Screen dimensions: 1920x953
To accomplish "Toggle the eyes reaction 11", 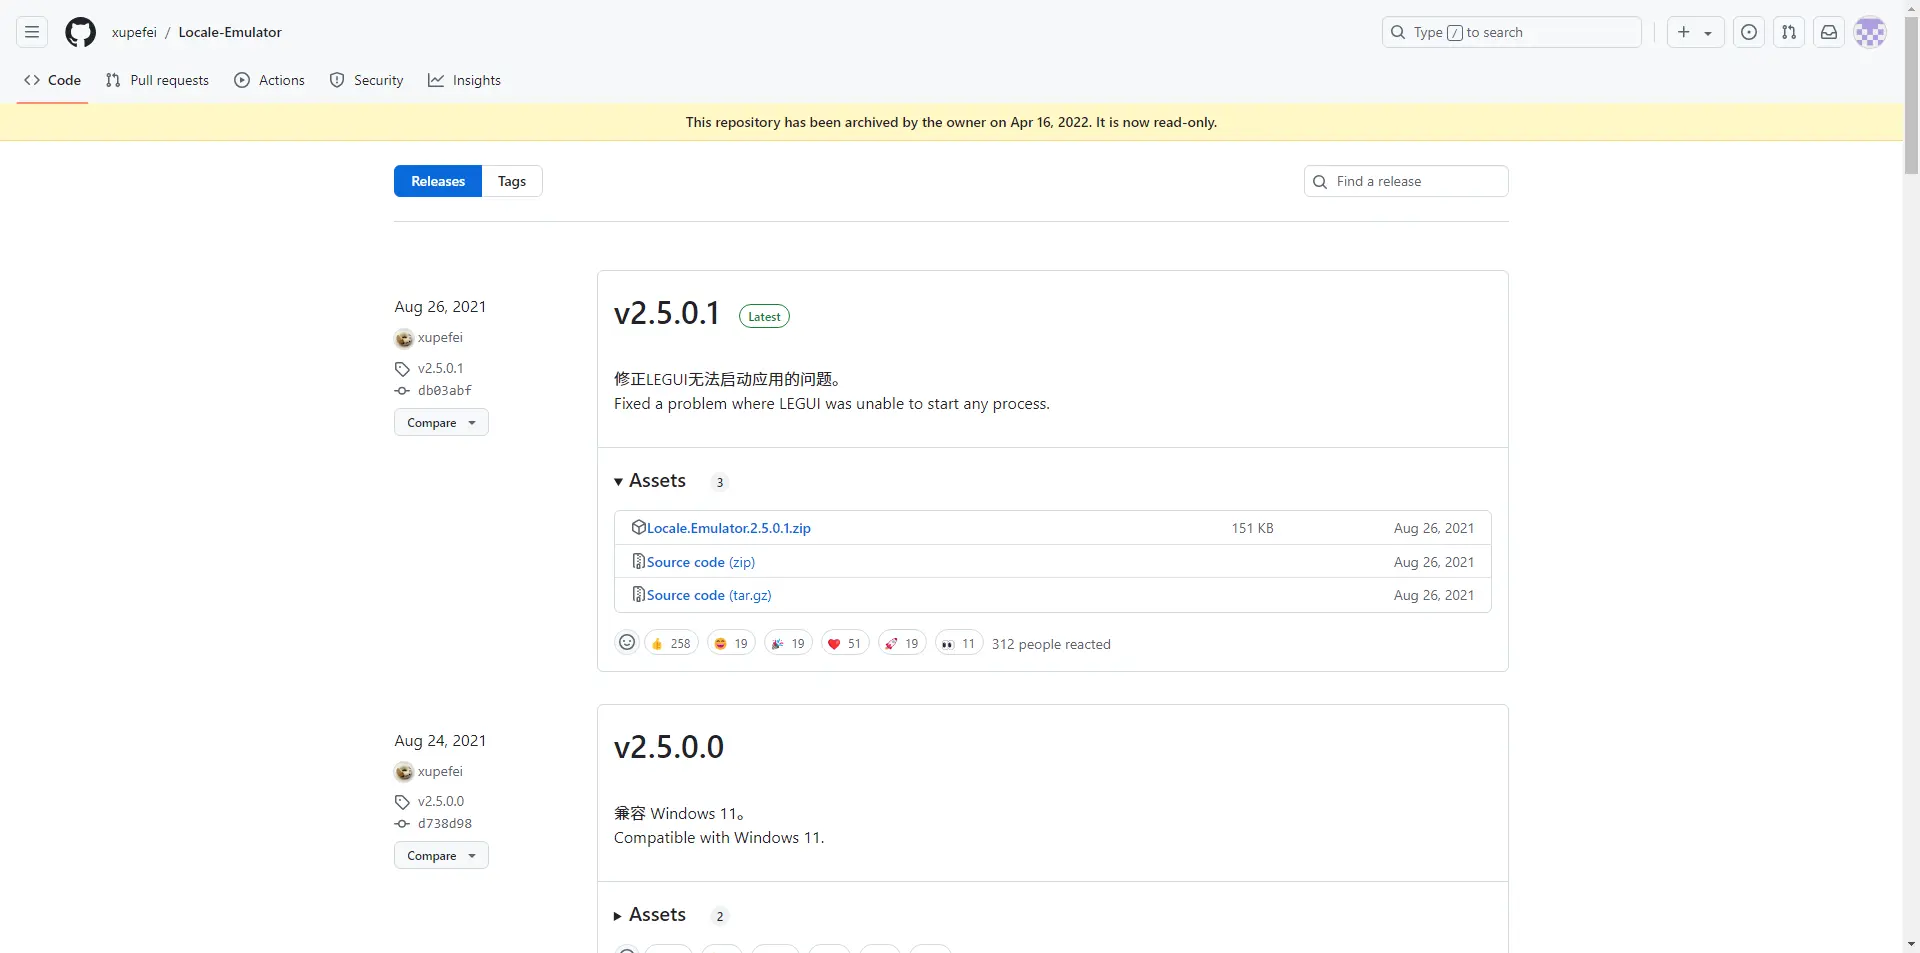I will (x=959, y=643).
